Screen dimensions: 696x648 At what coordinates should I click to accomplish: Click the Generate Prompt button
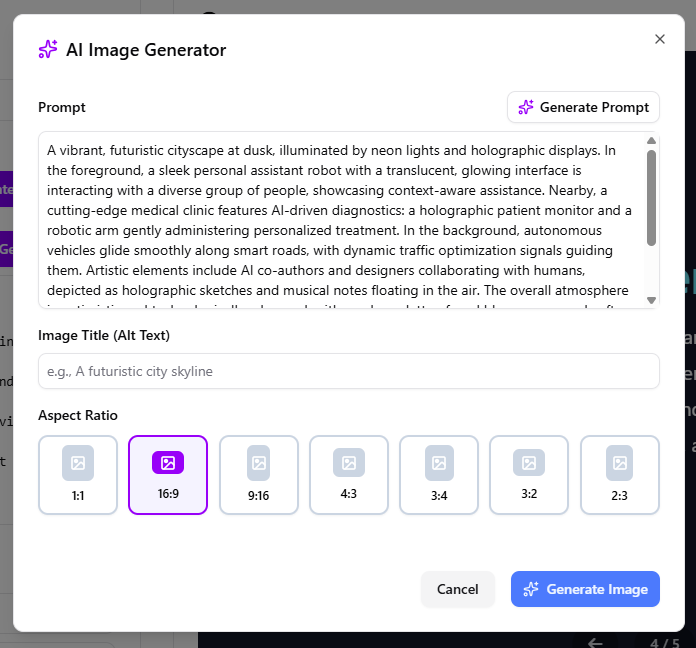(584, 107)
